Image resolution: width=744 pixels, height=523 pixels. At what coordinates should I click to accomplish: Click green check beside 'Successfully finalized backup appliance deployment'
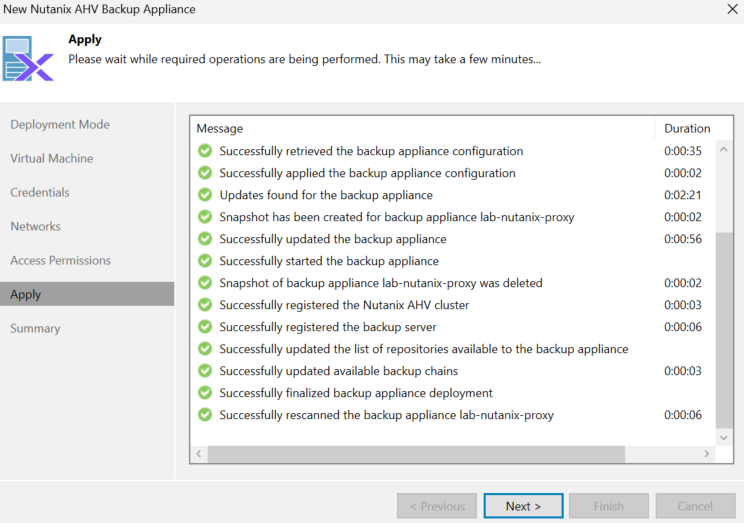[205, 393]
